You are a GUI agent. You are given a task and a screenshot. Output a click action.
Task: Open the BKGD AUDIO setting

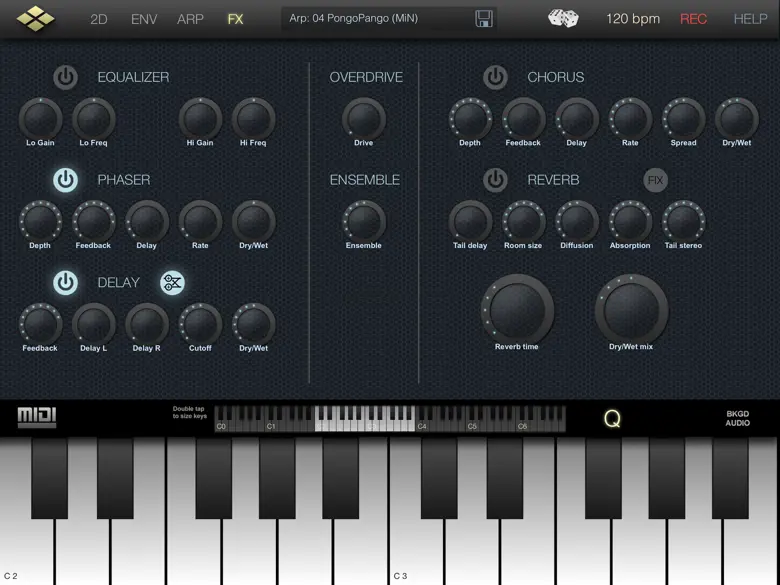[x=737, y=418]
